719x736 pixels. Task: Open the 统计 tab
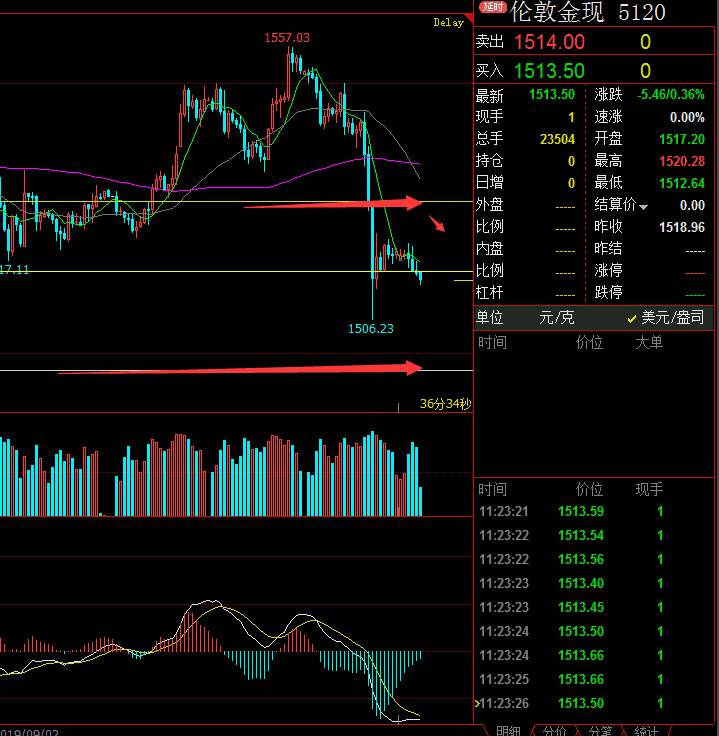pos(646,731)
